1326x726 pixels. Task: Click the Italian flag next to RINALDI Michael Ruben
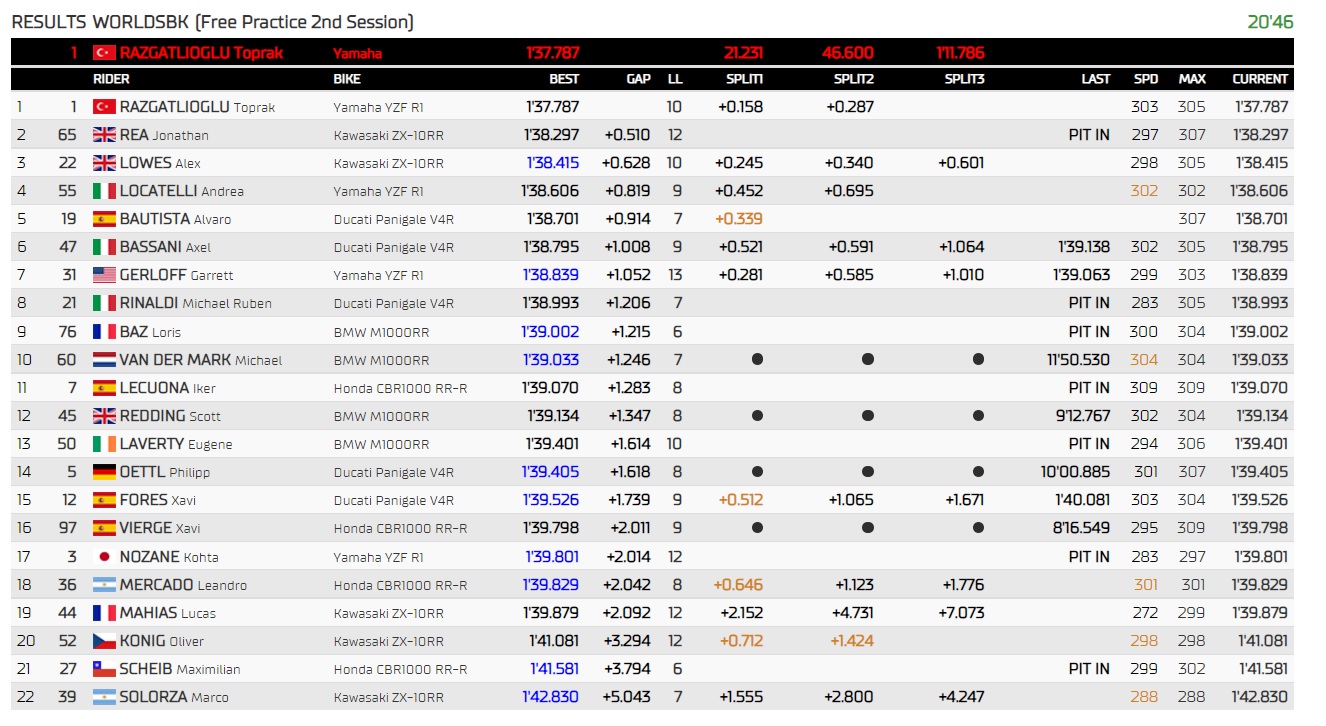pyautogui.click(x=104, y=303)
